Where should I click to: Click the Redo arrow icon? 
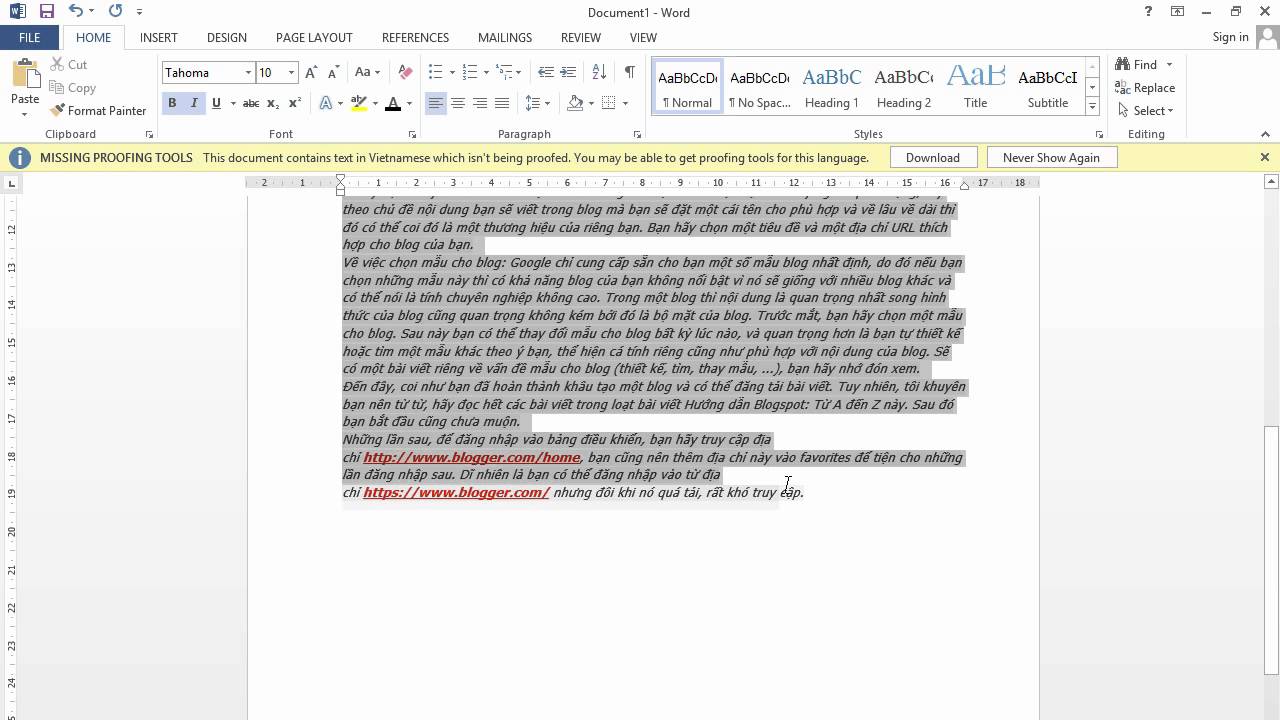(x=115, y=12)
